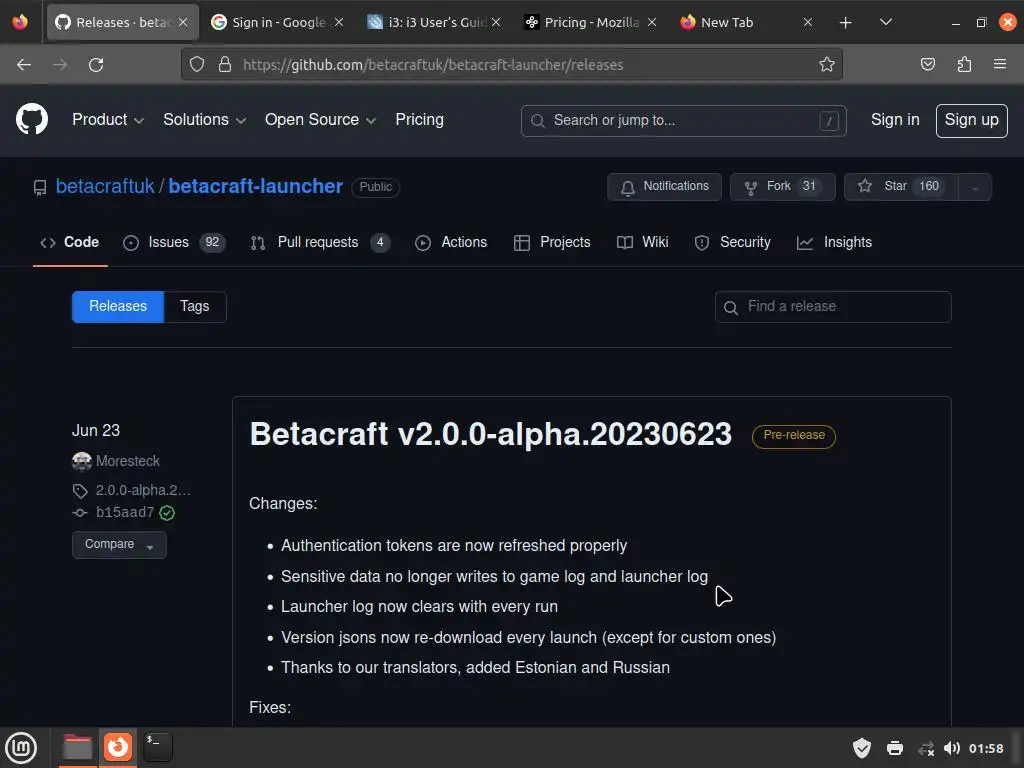Click the Sign up button
Viewport: 1024px width, 768px height.
971,120
